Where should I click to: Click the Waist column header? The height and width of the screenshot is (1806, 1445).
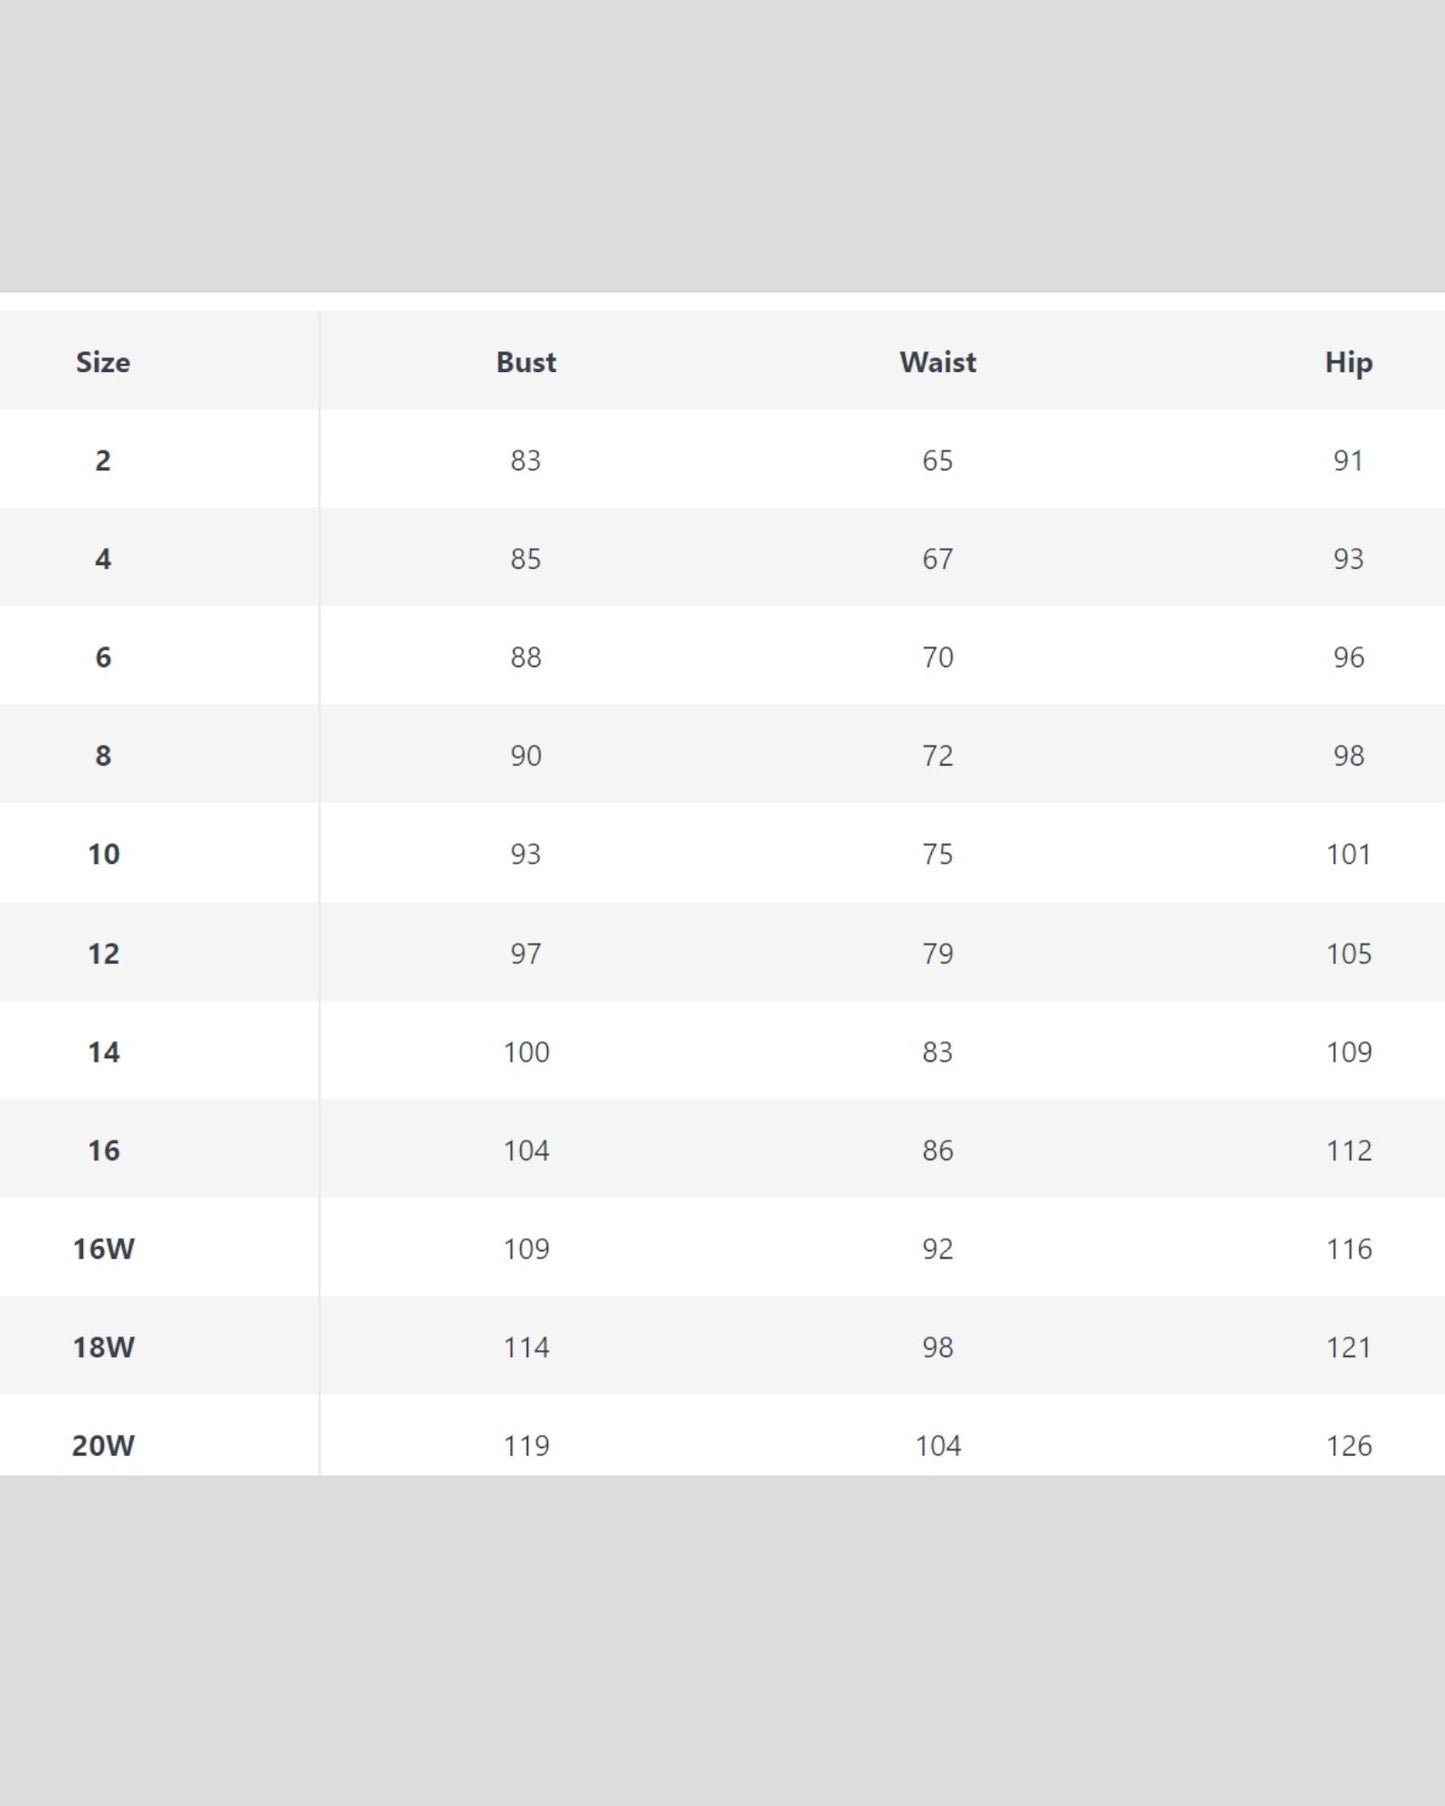937,362
